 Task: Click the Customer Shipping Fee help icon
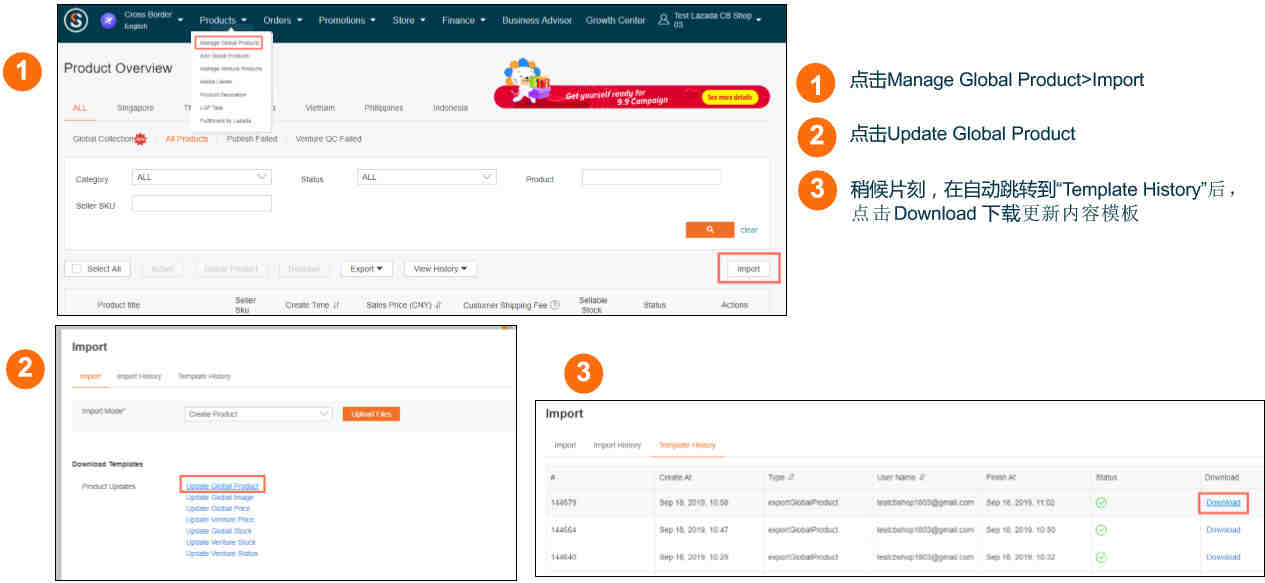point(555,305)
